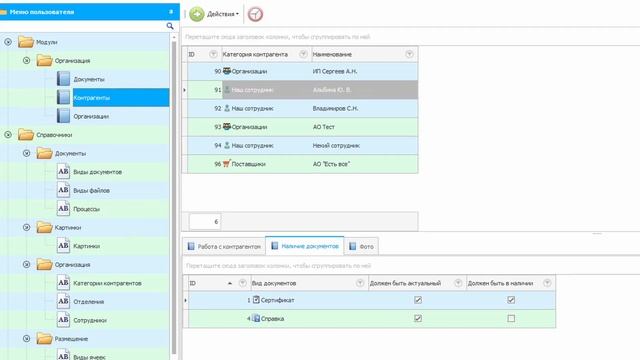Click the Размещение folder icon
Image resolution: width=640 pixels, height=360 pixels.
click(x=44, y=339)
